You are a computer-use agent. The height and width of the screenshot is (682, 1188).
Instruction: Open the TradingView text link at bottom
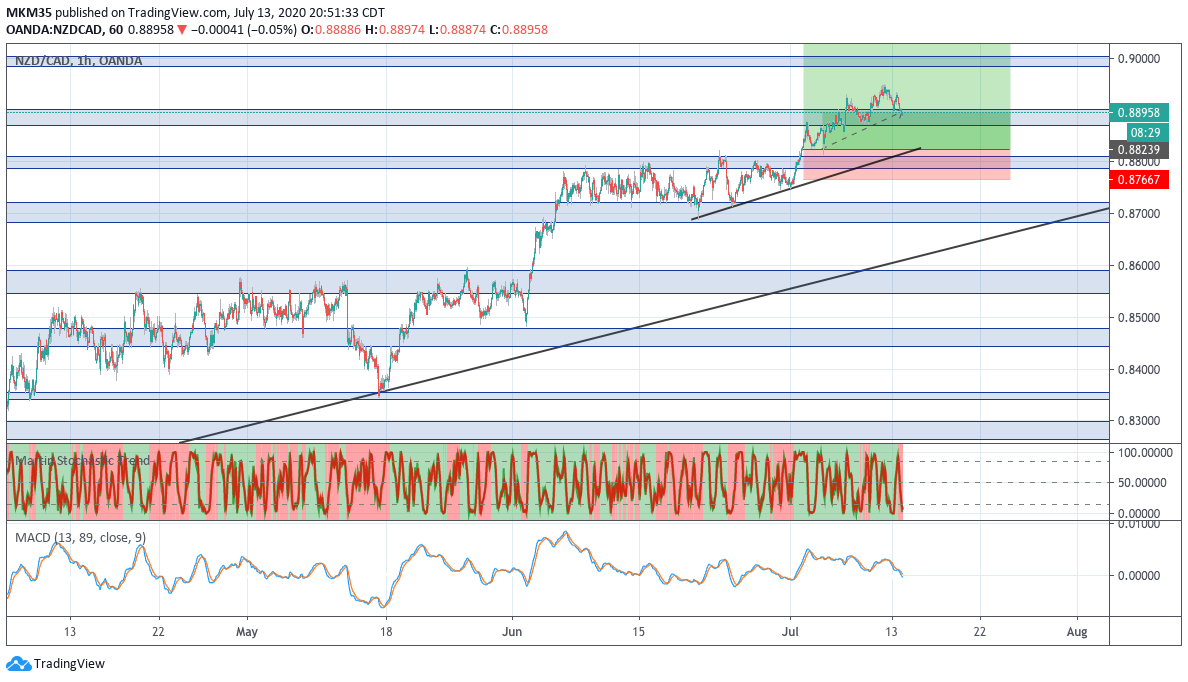pos(69,664)
